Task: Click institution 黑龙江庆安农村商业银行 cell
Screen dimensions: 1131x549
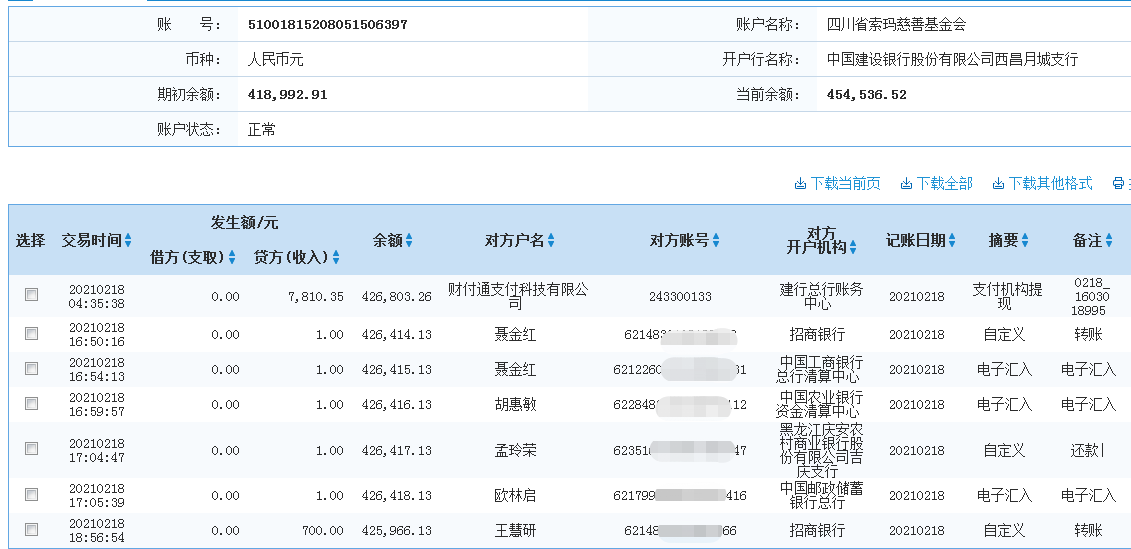Action: click(x=821, y=450)
